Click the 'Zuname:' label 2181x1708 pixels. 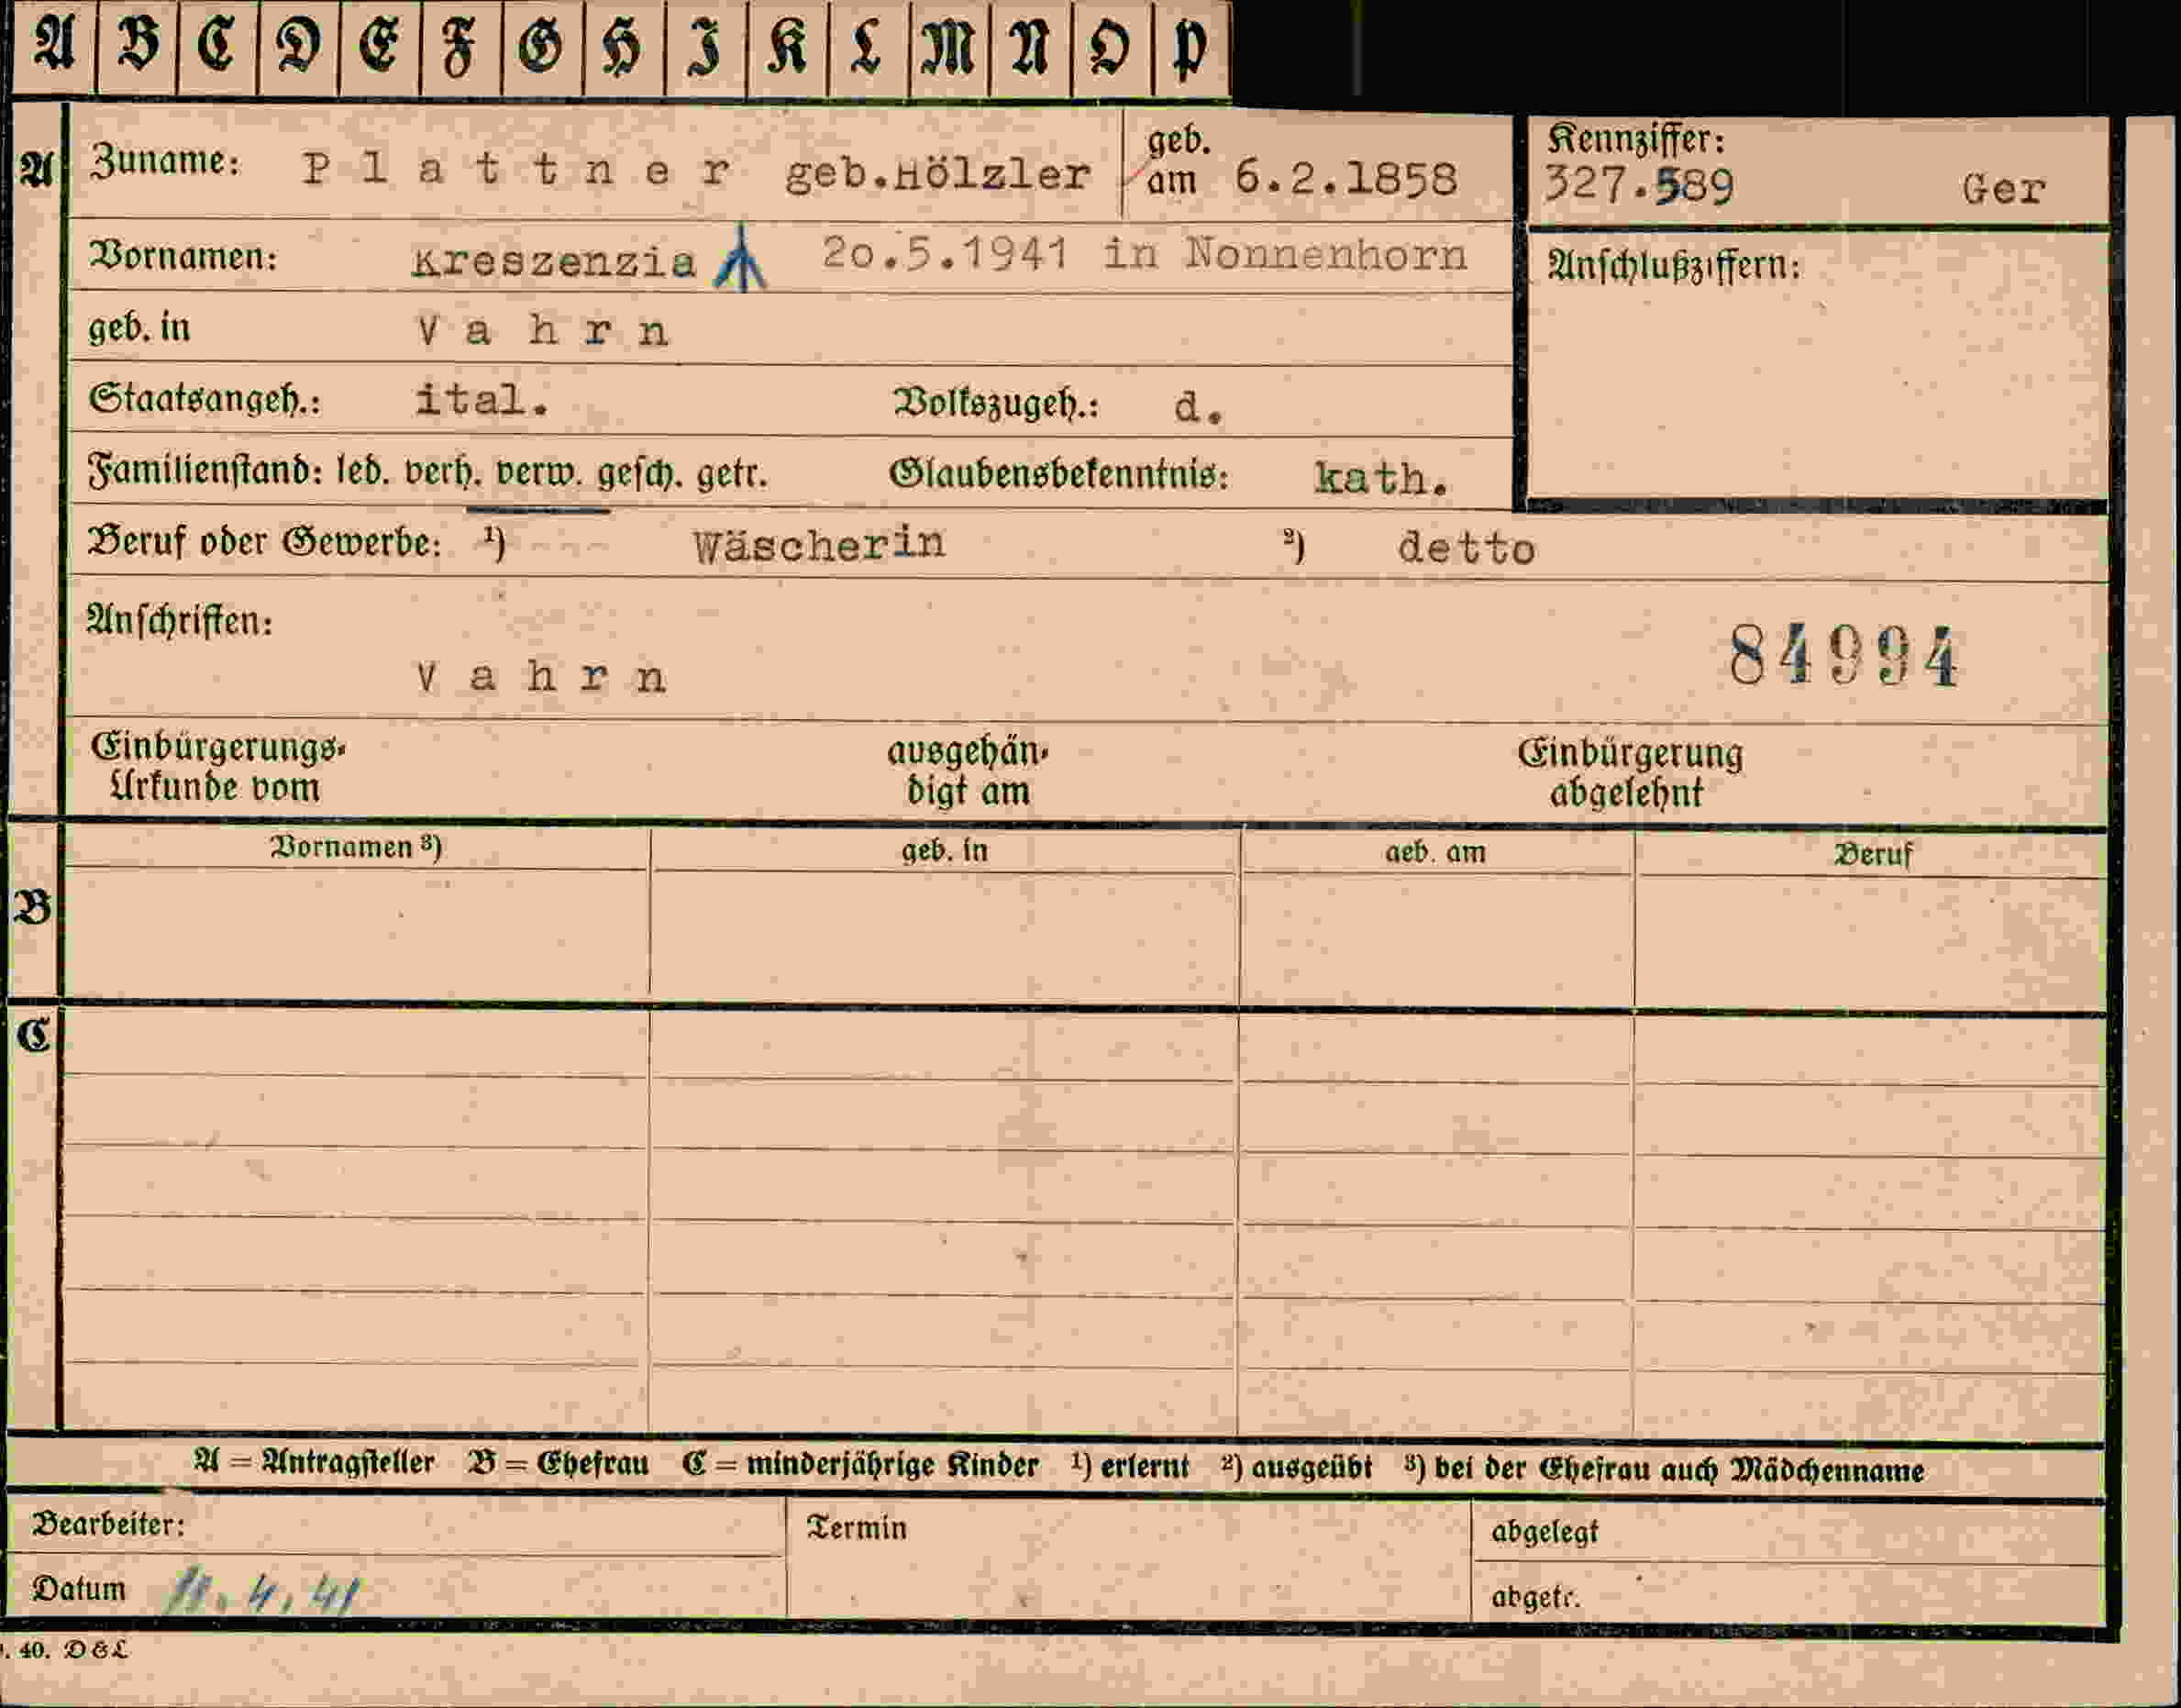[x=165, y=161]
